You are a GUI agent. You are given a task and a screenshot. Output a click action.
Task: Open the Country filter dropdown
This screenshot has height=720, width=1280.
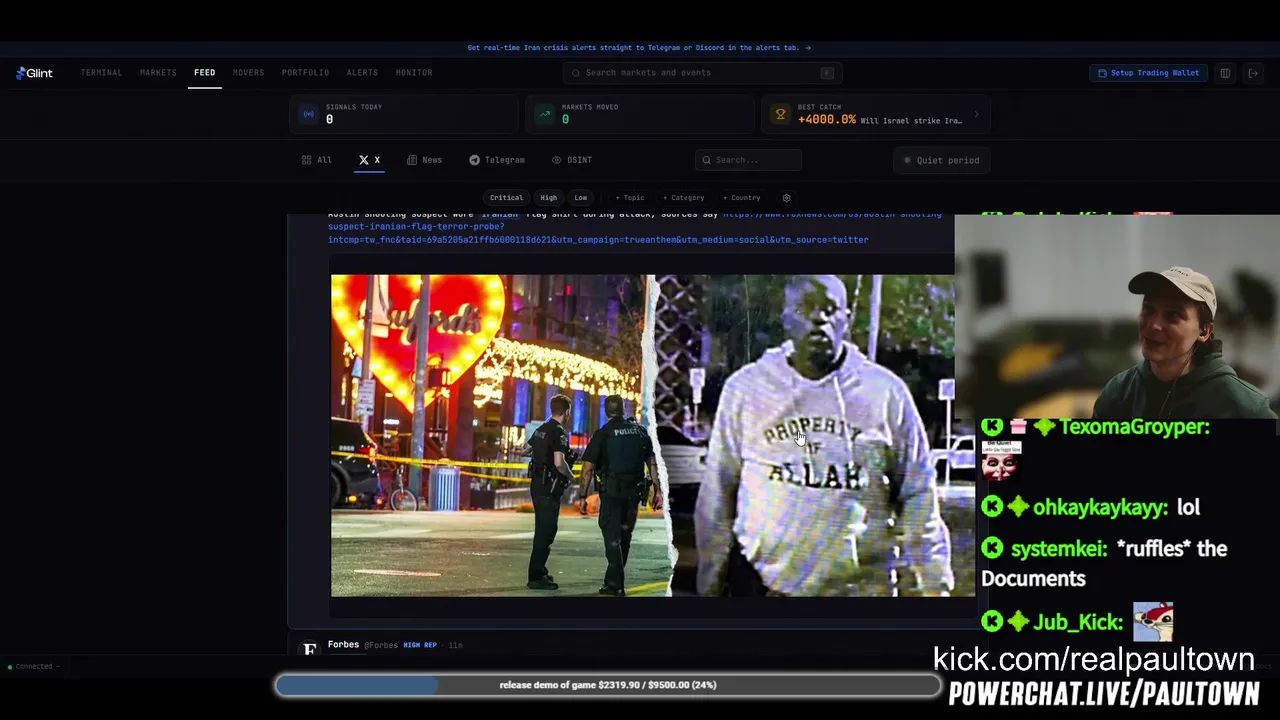coord(742,198)
